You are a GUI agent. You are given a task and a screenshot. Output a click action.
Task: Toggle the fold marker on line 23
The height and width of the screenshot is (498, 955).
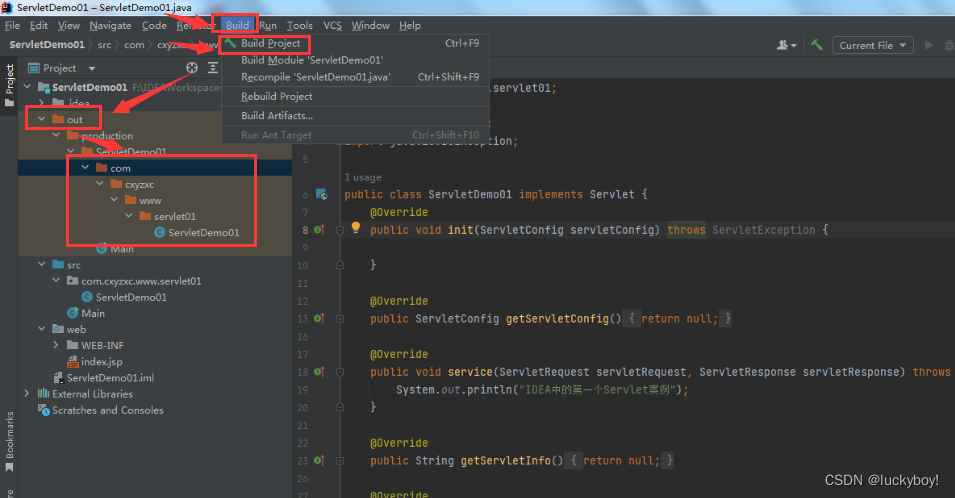point(340,461)
